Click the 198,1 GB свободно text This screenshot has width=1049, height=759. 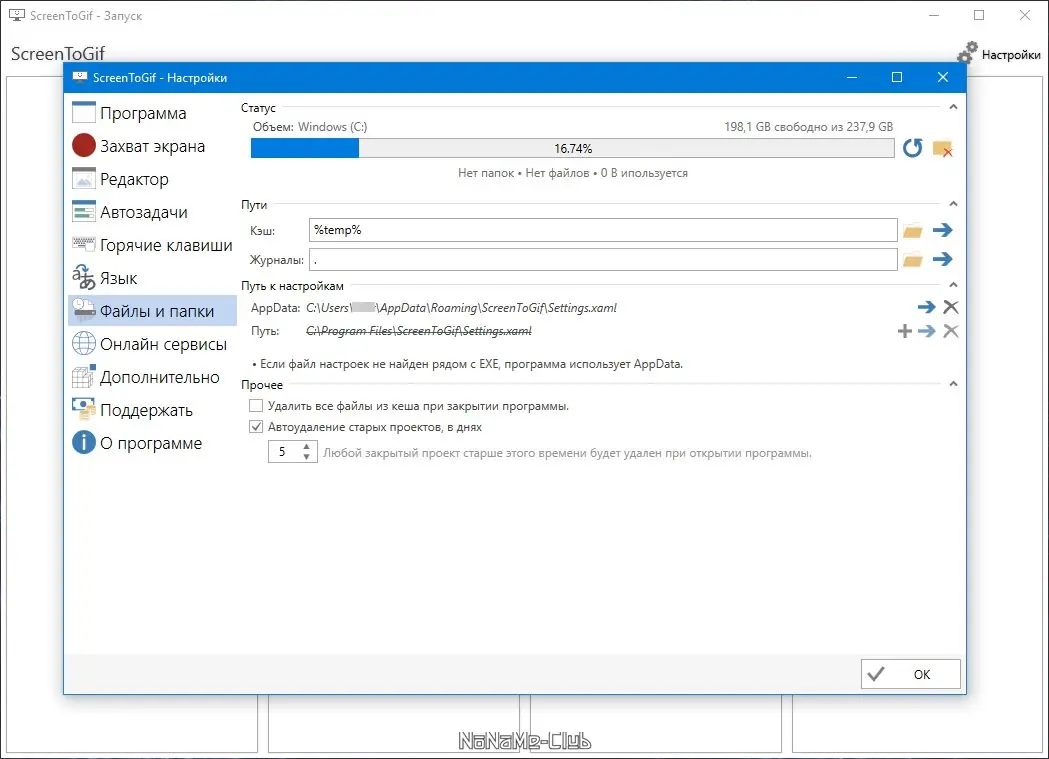tap(808, 126)
